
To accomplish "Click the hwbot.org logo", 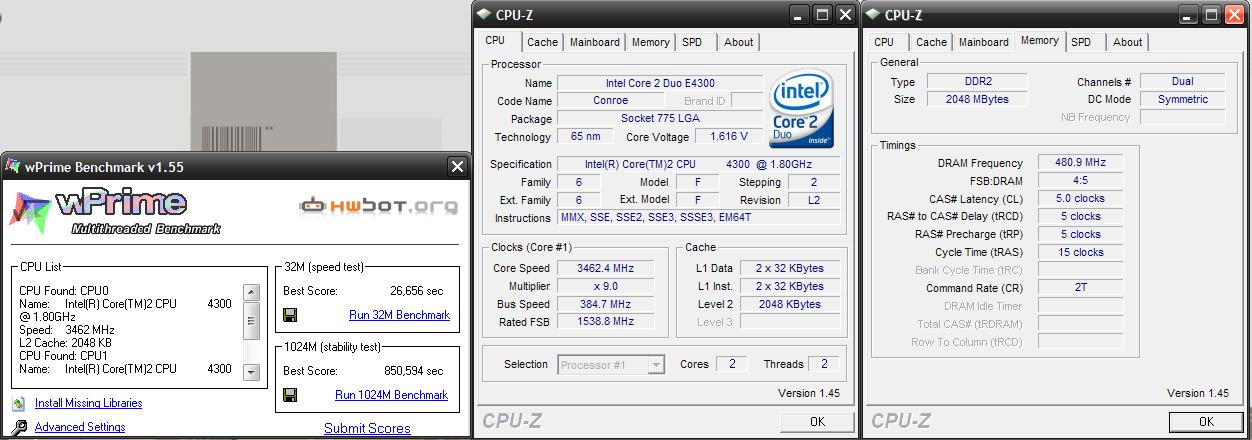I will (x=380, y=207).
